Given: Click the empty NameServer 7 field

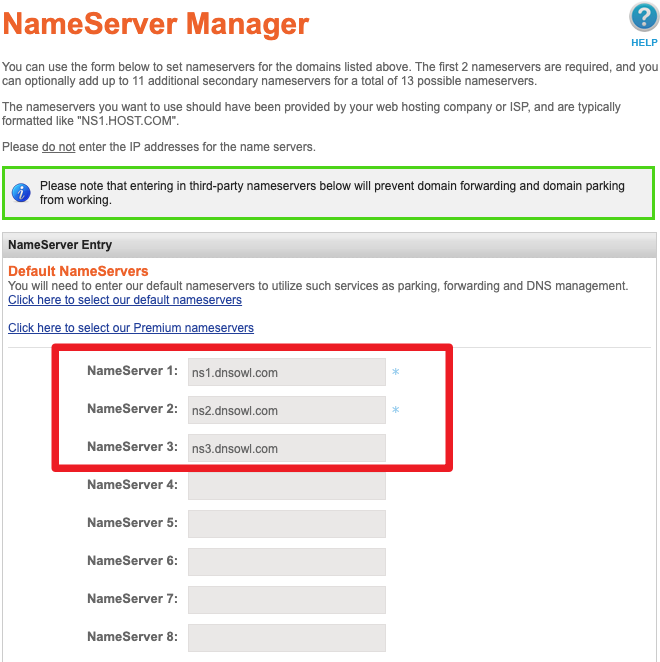Looking at the screenshot, I should [x=287, y=600].
